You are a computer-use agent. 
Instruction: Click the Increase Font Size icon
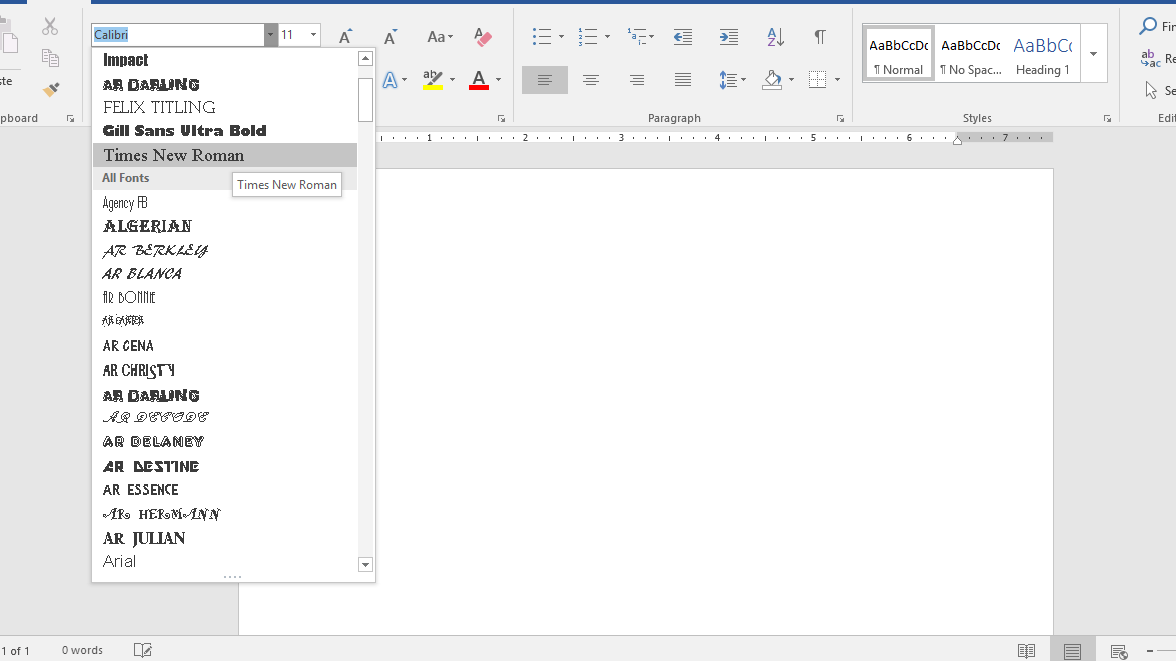[344, 35]
